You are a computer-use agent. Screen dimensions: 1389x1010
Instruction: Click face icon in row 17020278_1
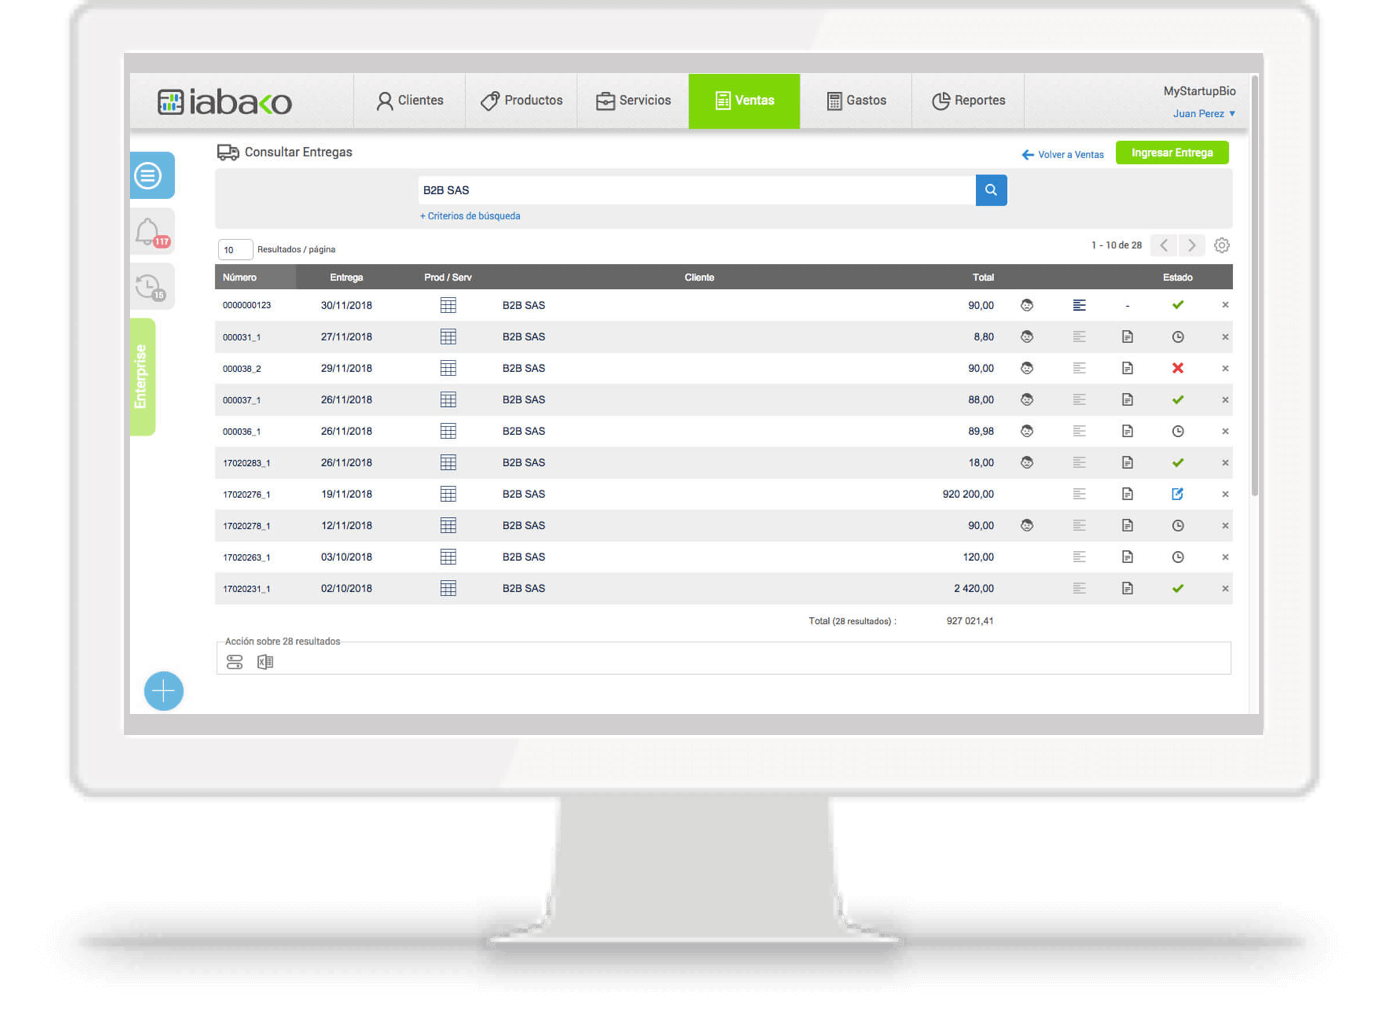coord(1027,526)
